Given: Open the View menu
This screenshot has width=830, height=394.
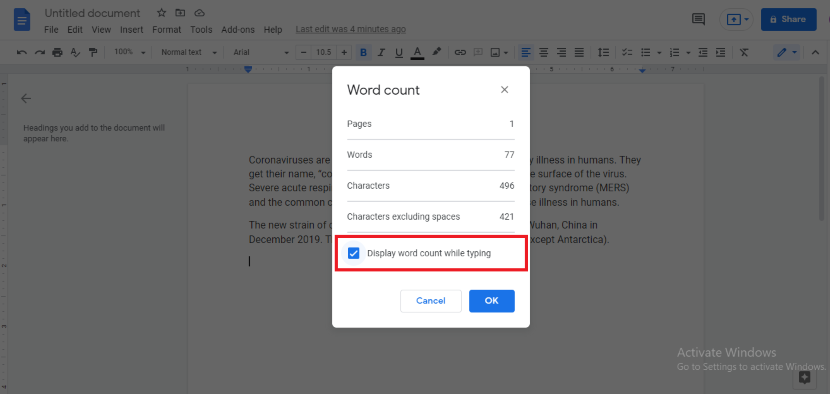Looking at the screenshot, I should tap(101, 30).
